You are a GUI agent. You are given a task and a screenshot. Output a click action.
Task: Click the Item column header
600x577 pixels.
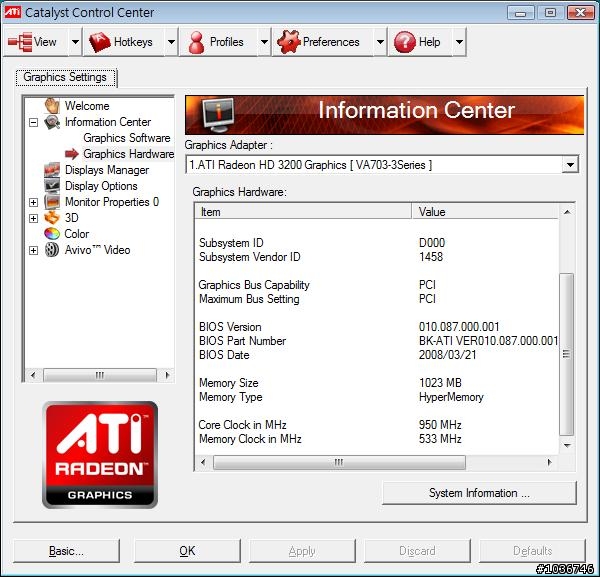click(303, 212)
